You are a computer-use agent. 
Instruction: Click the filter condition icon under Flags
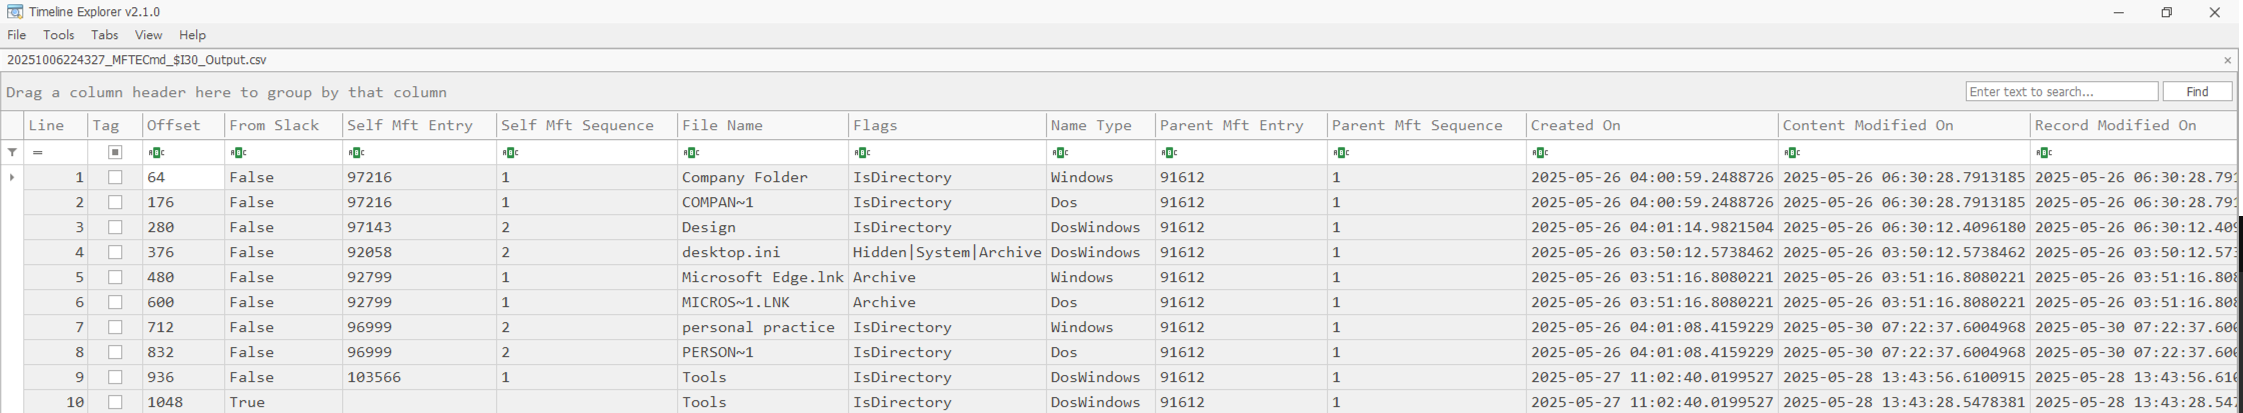(862, 153)
